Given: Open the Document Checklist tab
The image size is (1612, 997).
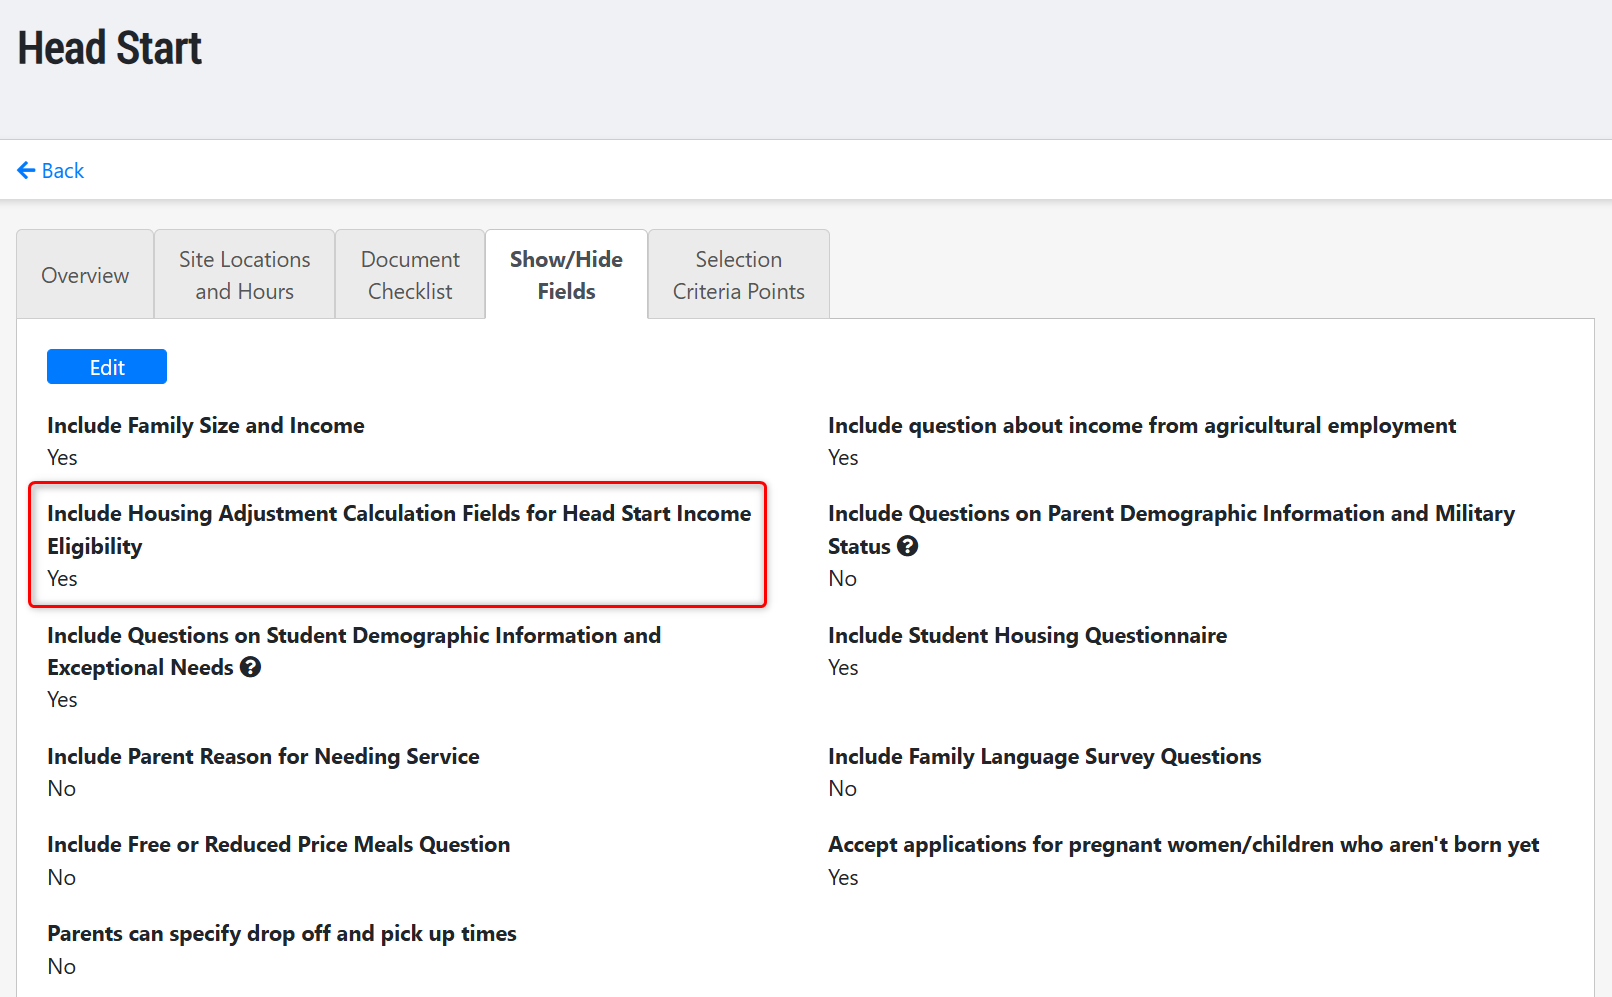Looking at the screenshot, I should [410, 275].
